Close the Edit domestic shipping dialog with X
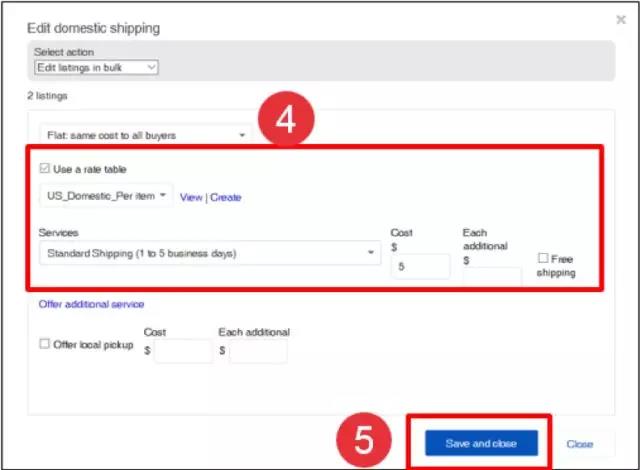640x470 pixels. 621,20
